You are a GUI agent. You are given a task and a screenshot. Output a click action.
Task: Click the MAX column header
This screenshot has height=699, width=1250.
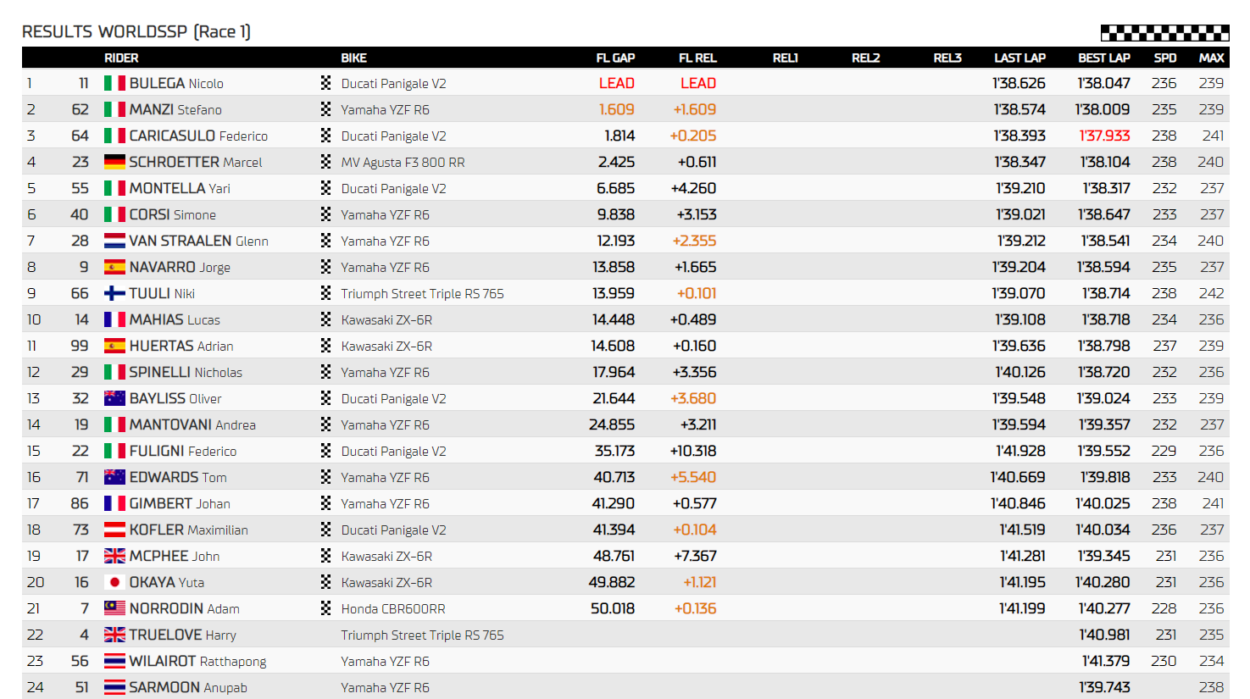pos(1211,58)
